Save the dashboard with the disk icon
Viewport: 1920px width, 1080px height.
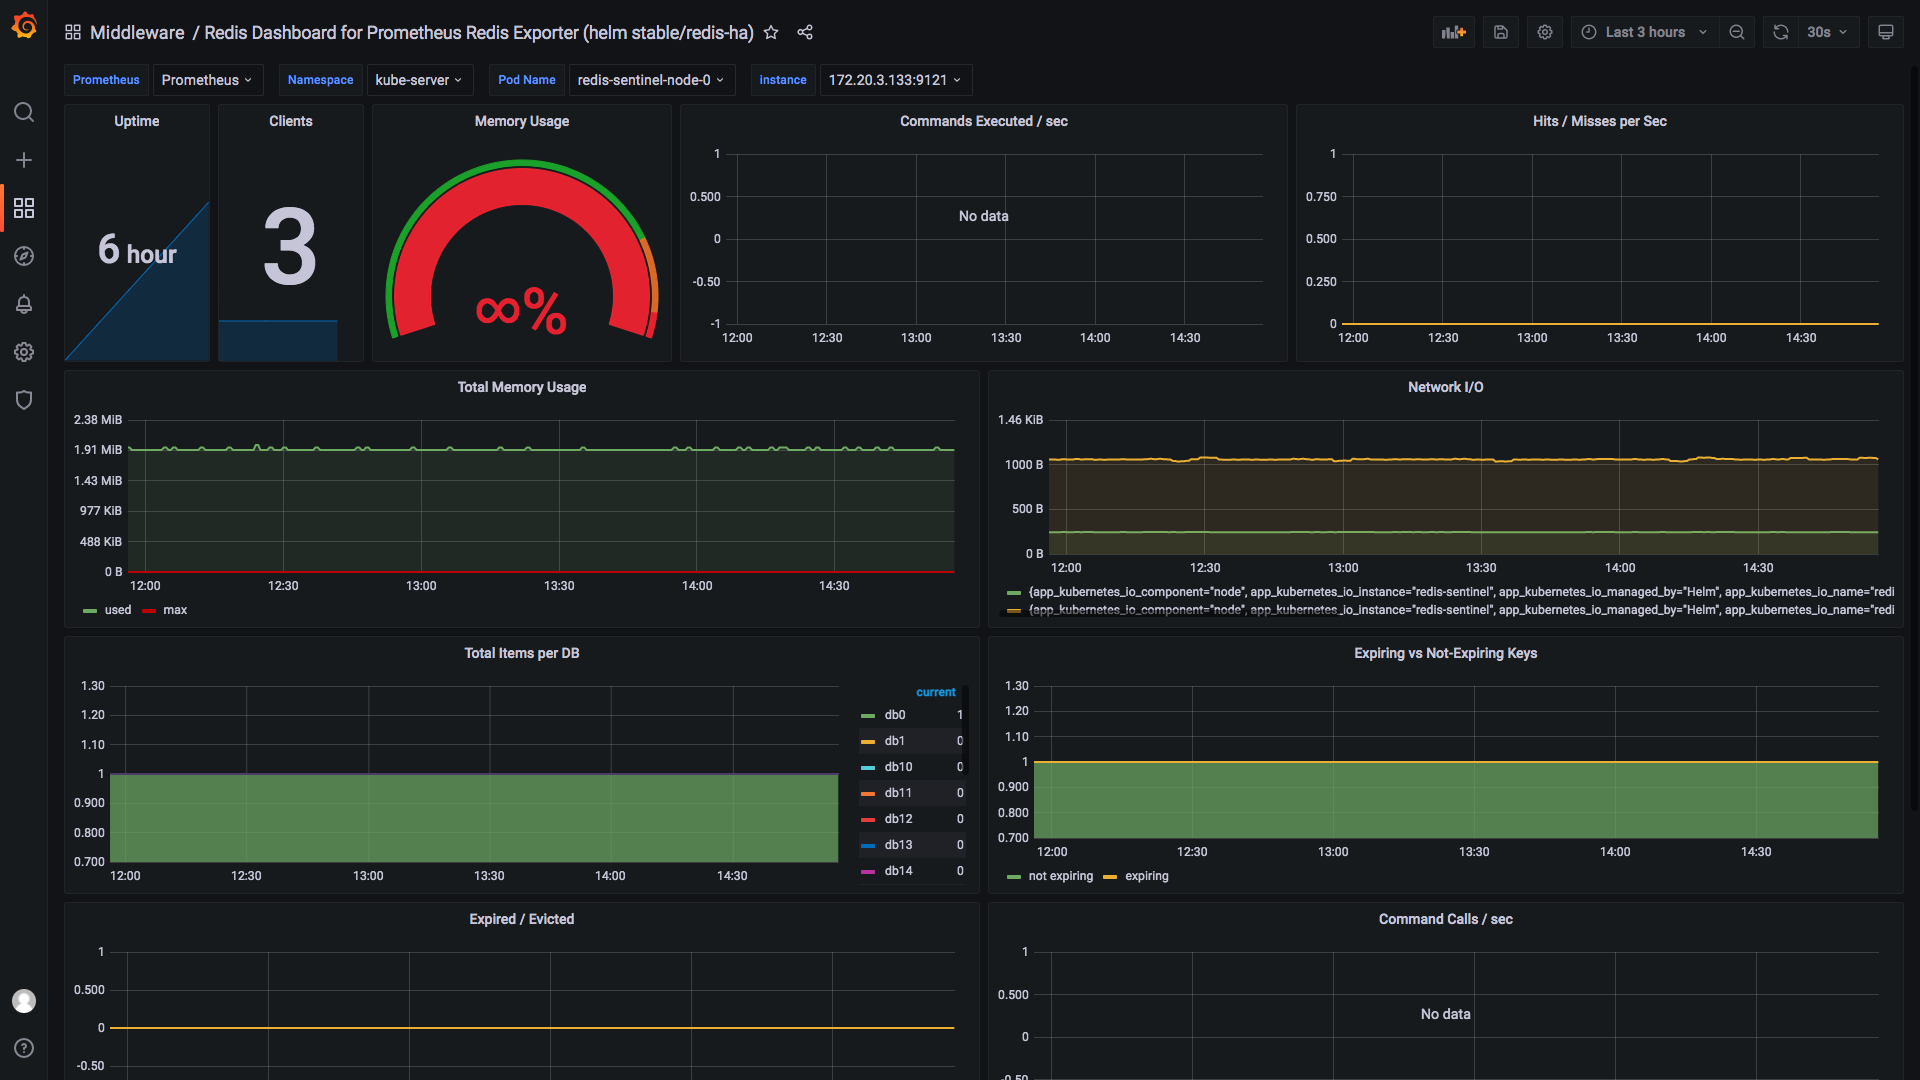click(x=1501, y=32)
